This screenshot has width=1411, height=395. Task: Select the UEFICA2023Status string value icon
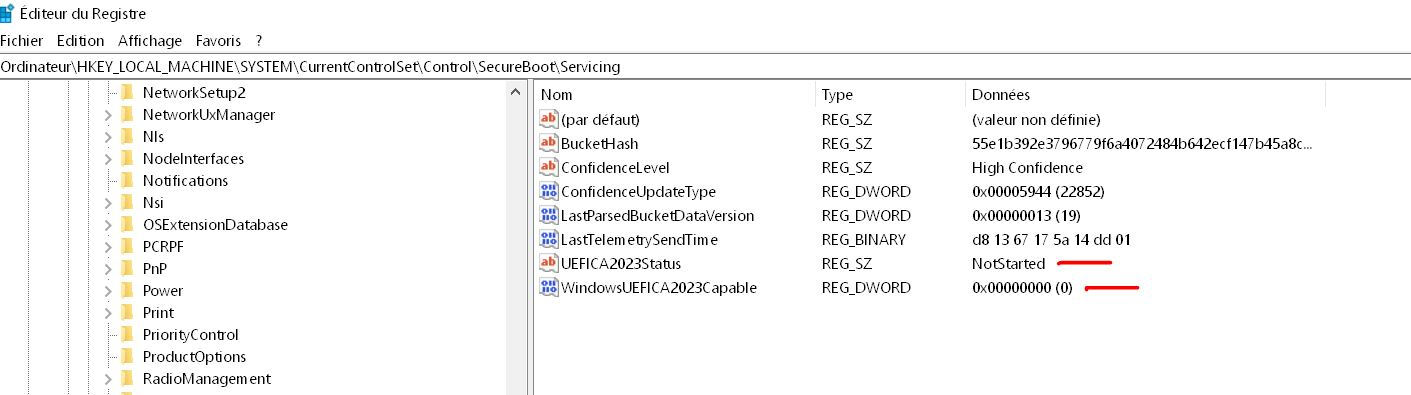point(548,263)
